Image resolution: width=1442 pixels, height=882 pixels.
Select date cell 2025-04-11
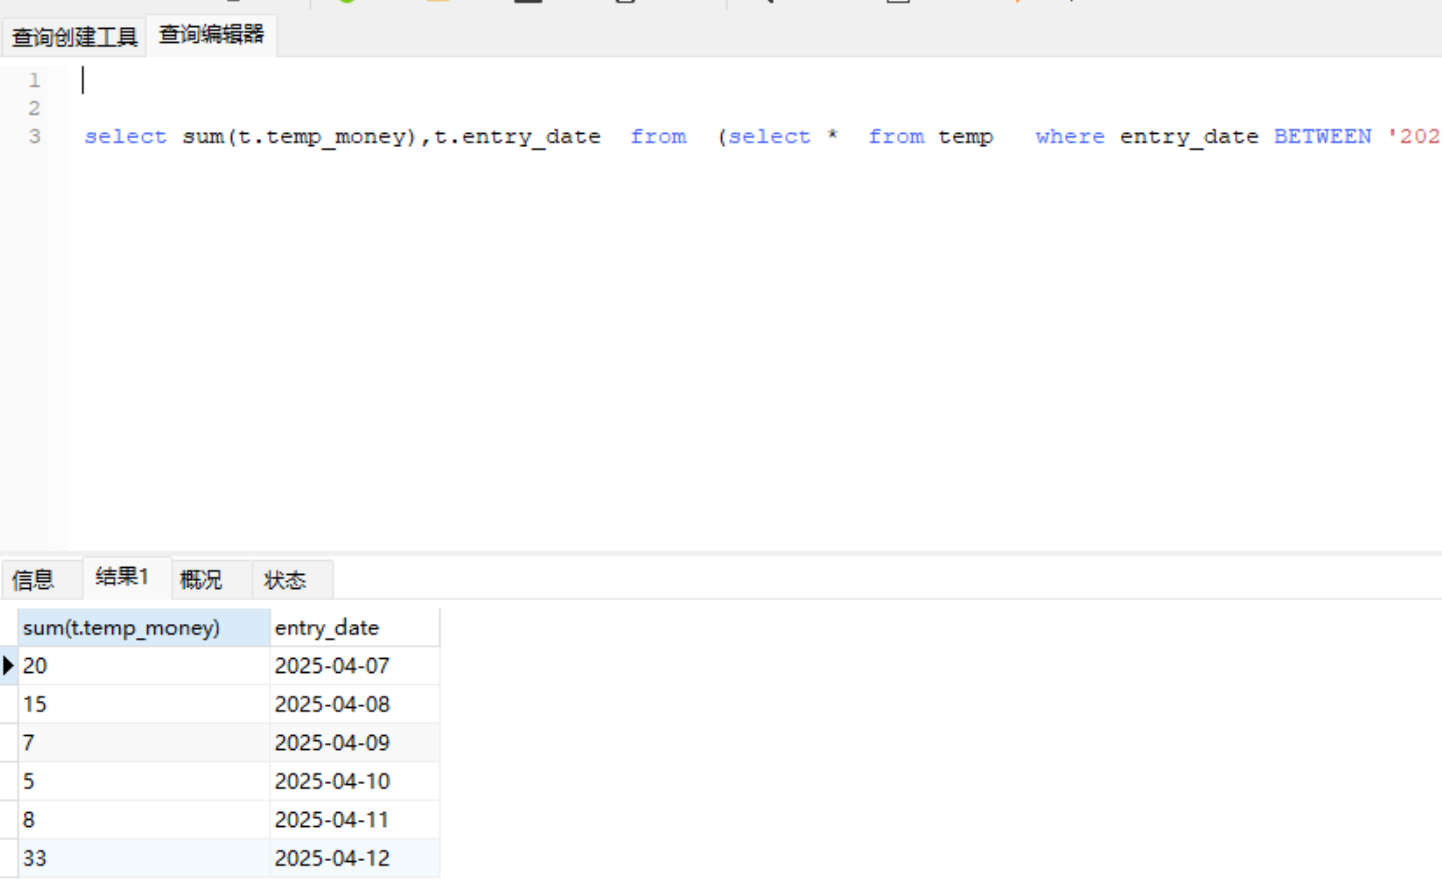point(354,819)
